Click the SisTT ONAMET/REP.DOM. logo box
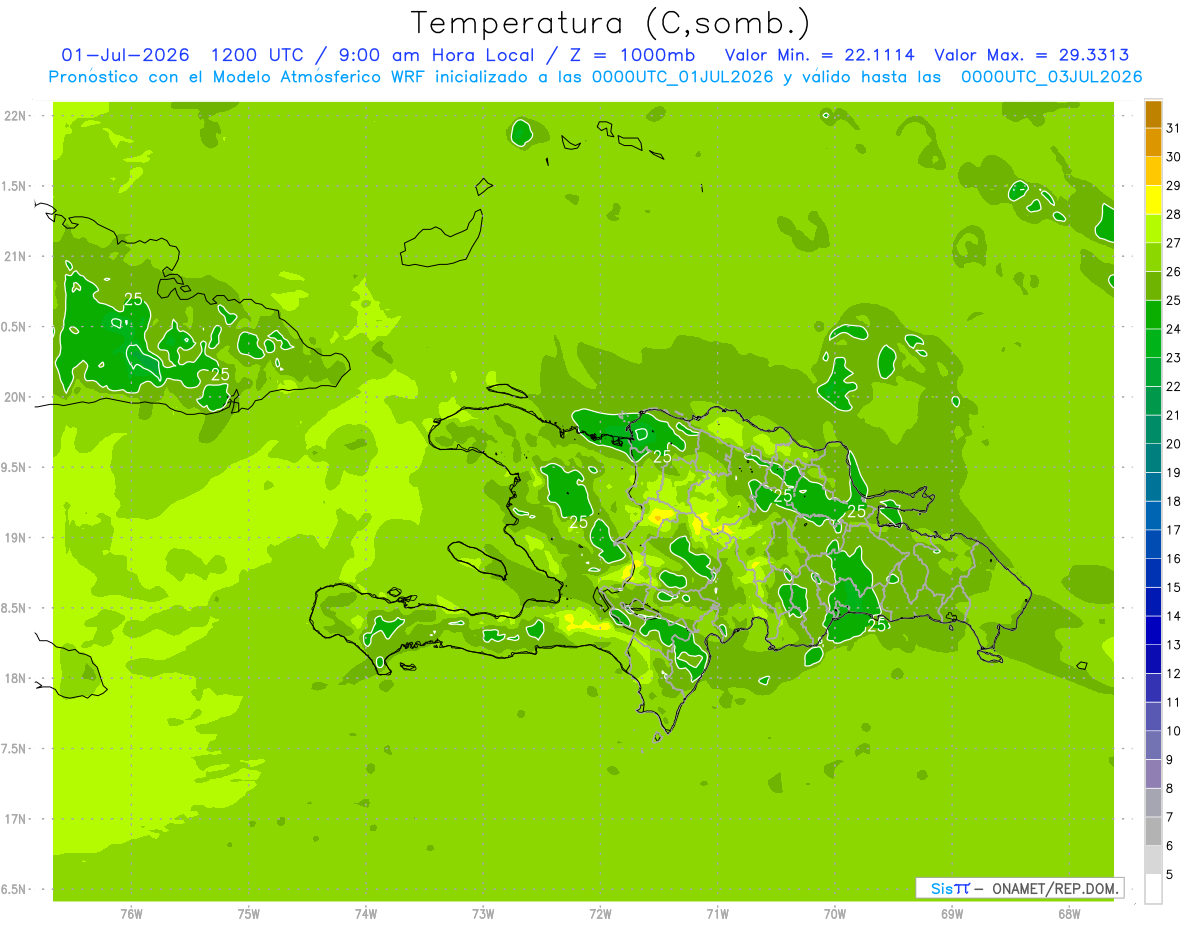Image resolution: width=1200 pixels, height=927 pixels. click(1019, 888)
